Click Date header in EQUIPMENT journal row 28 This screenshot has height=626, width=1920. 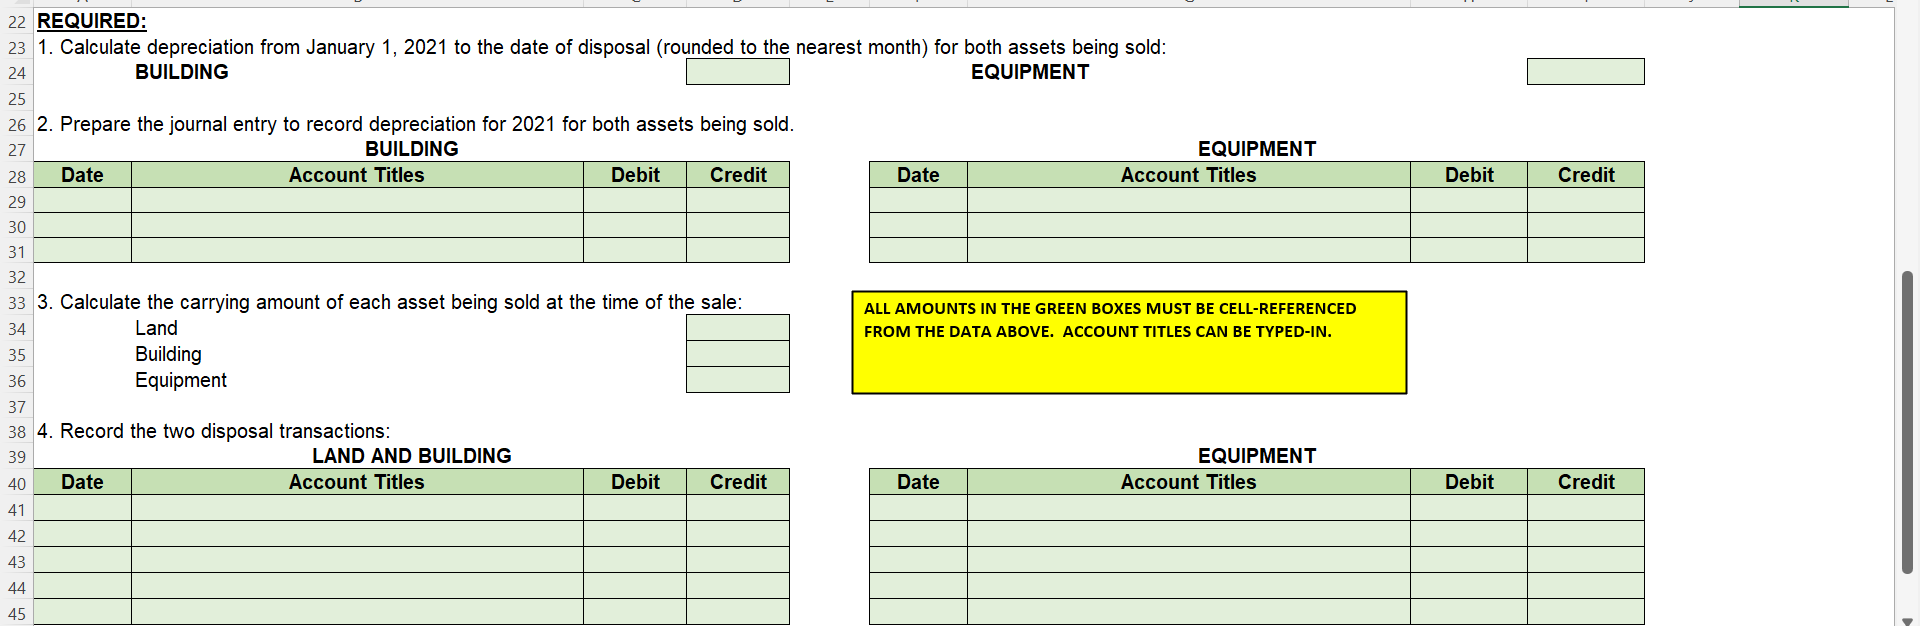tap(918, 175)
